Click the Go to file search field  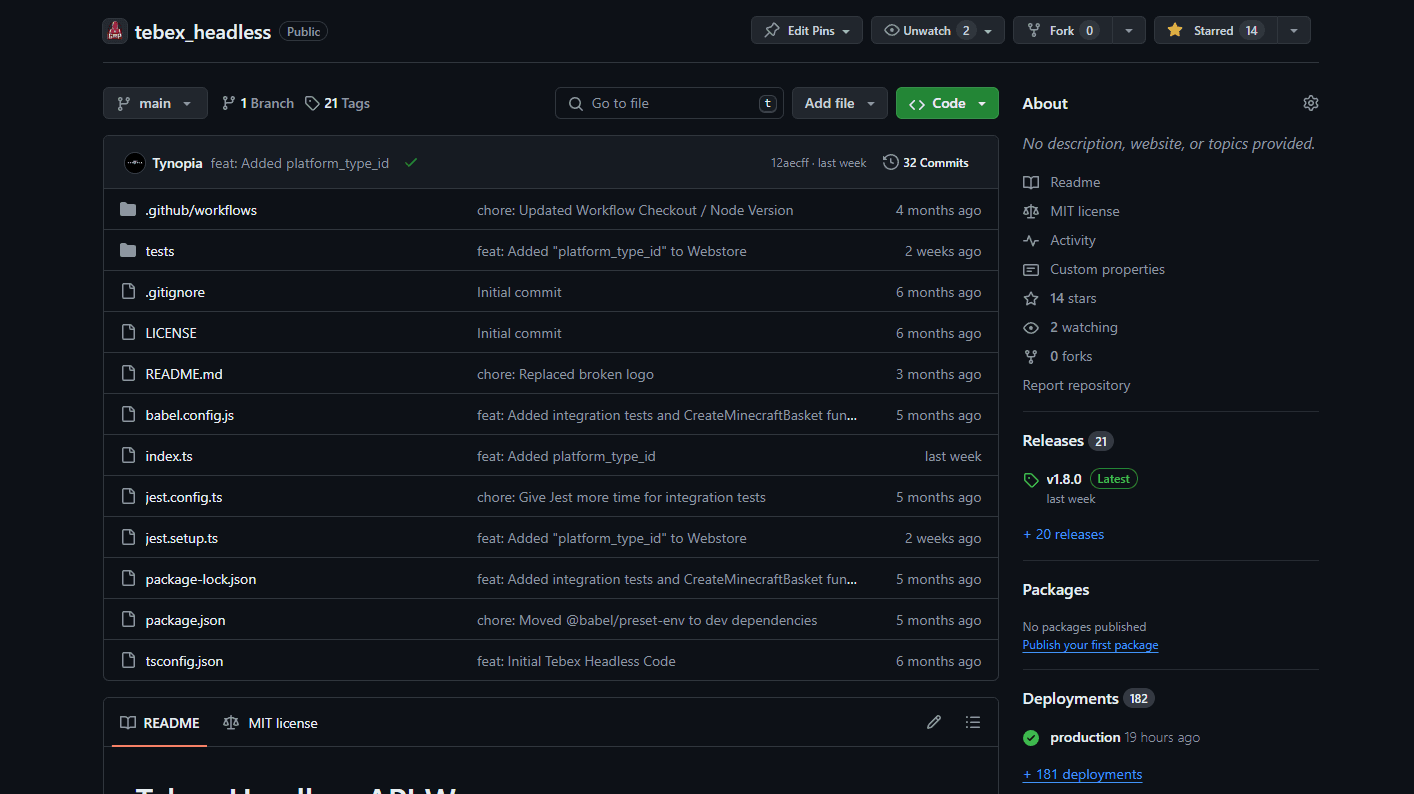669,103
